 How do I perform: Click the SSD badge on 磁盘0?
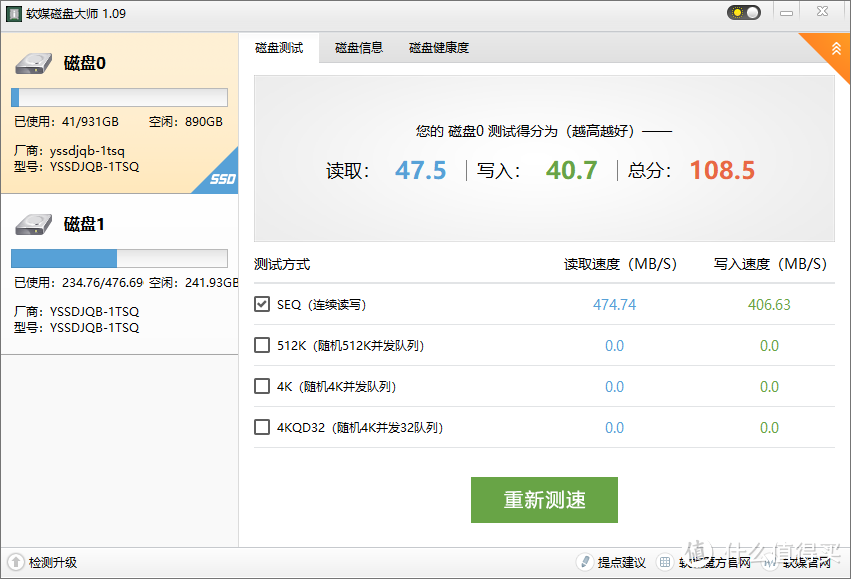pyautogui.click(x=223, y=179)
